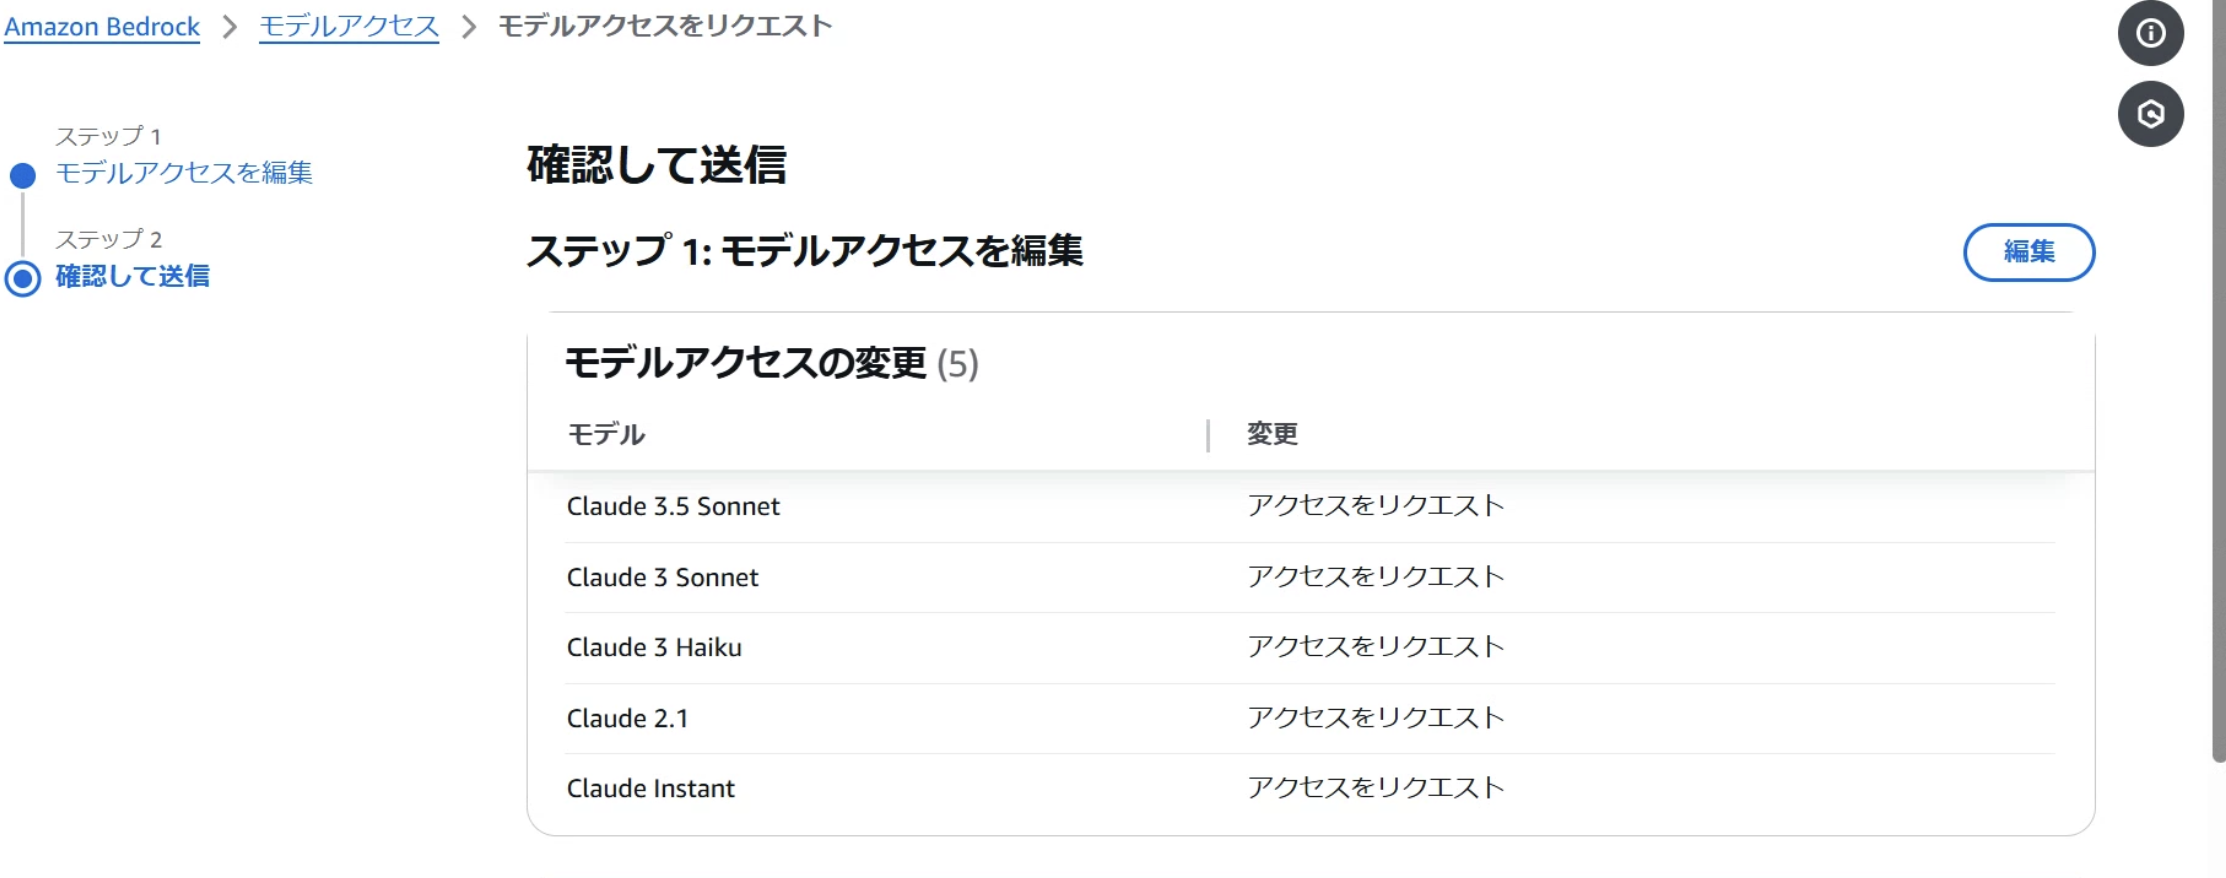
Task: Open the Amazon Bedrock breadcrumb link
Action: [100, 27]
